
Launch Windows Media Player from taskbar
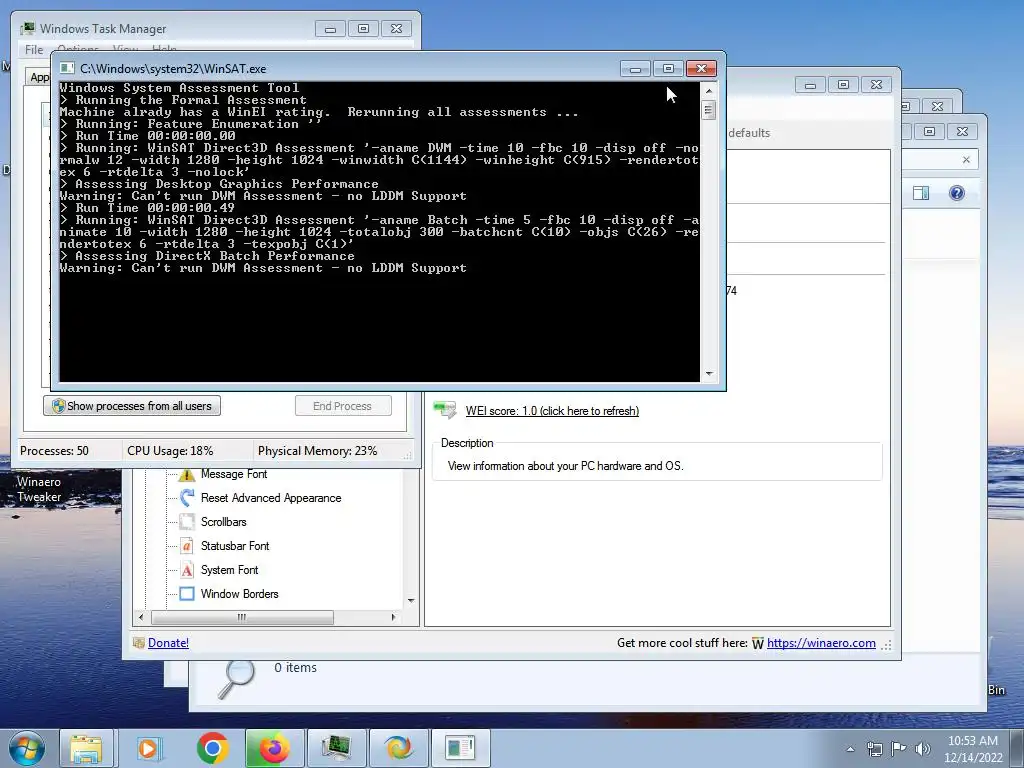coord(149,748)
